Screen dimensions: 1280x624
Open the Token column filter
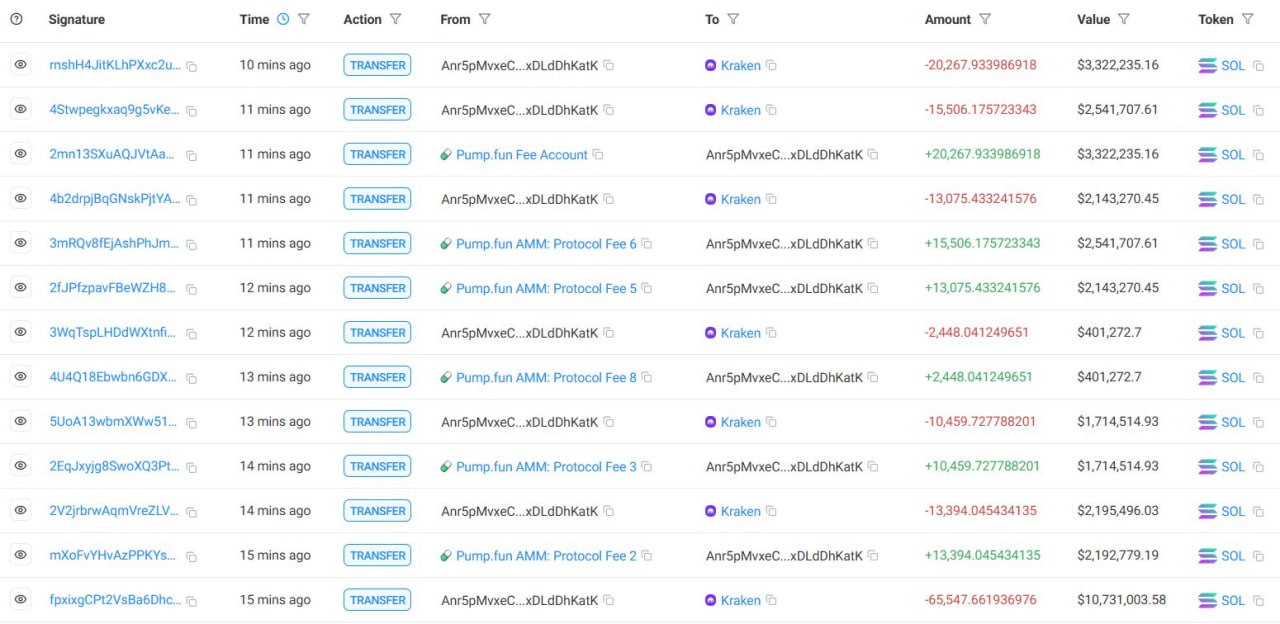pyautogui.click(x=1247, y=19)
